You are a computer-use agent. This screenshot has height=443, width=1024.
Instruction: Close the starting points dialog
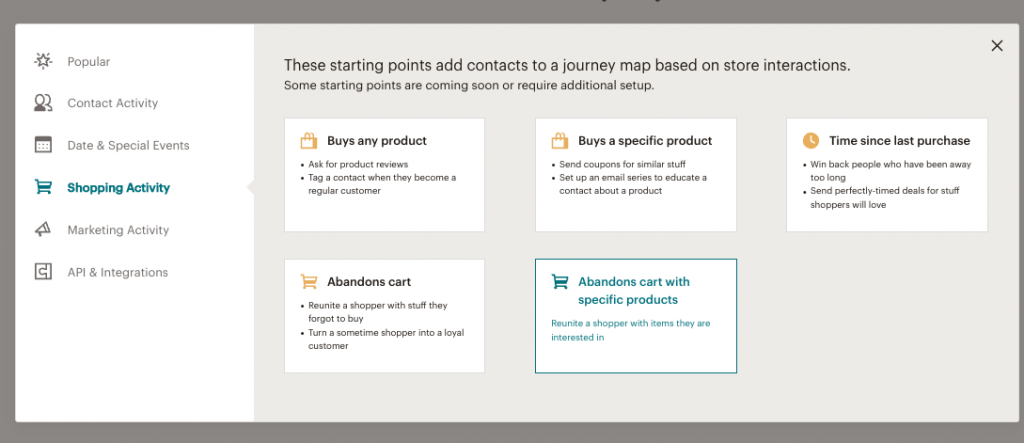pyautogui.click(x=997, y=46)
